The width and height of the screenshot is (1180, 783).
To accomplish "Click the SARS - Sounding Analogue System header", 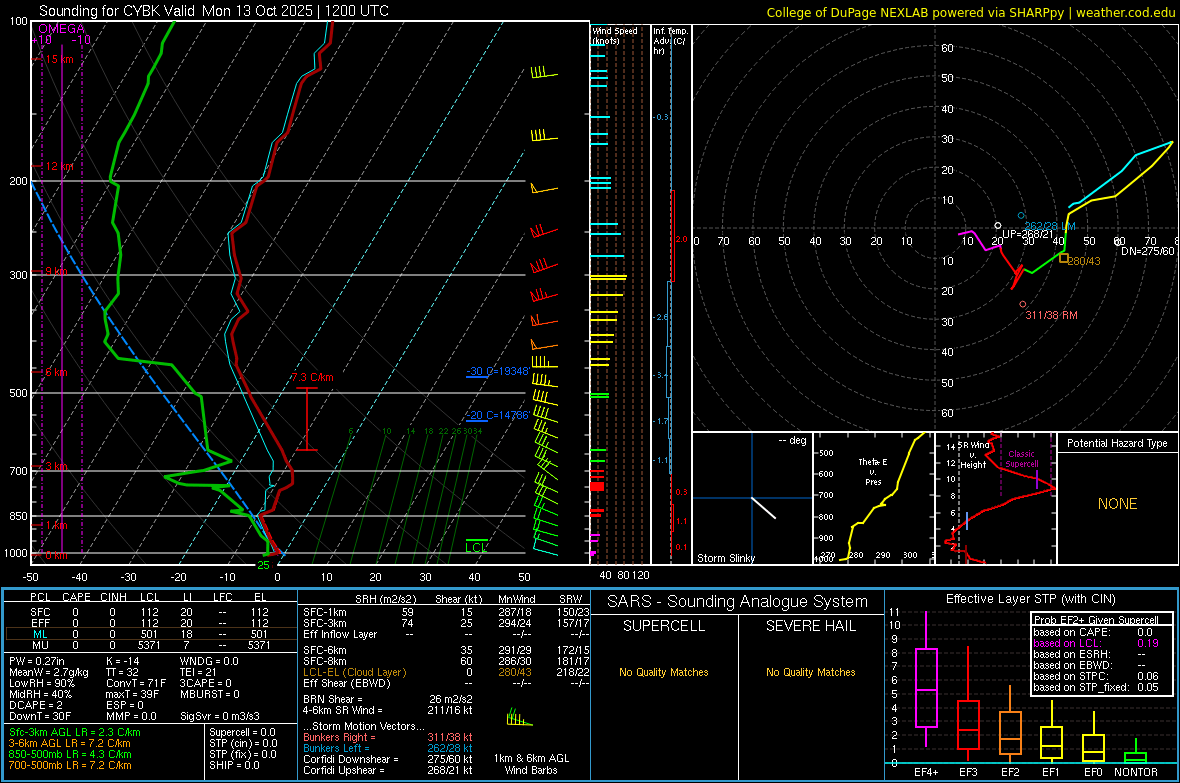I will [x=738, y=602].
